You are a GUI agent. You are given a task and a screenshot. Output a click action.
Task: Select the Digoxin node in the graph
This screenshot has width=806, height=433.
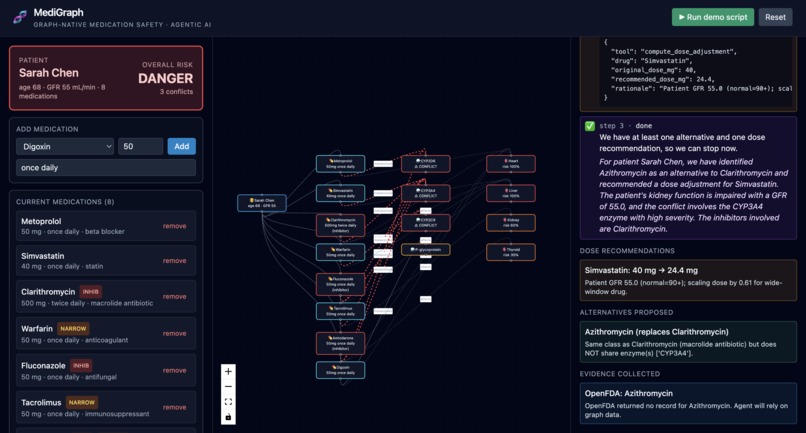pos(340,370)
